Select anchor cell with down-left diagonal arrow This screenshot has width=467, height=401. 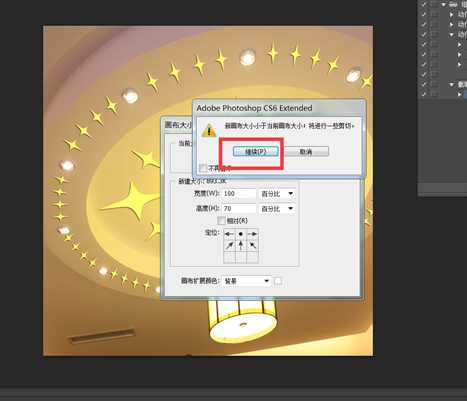click(229, 246)
